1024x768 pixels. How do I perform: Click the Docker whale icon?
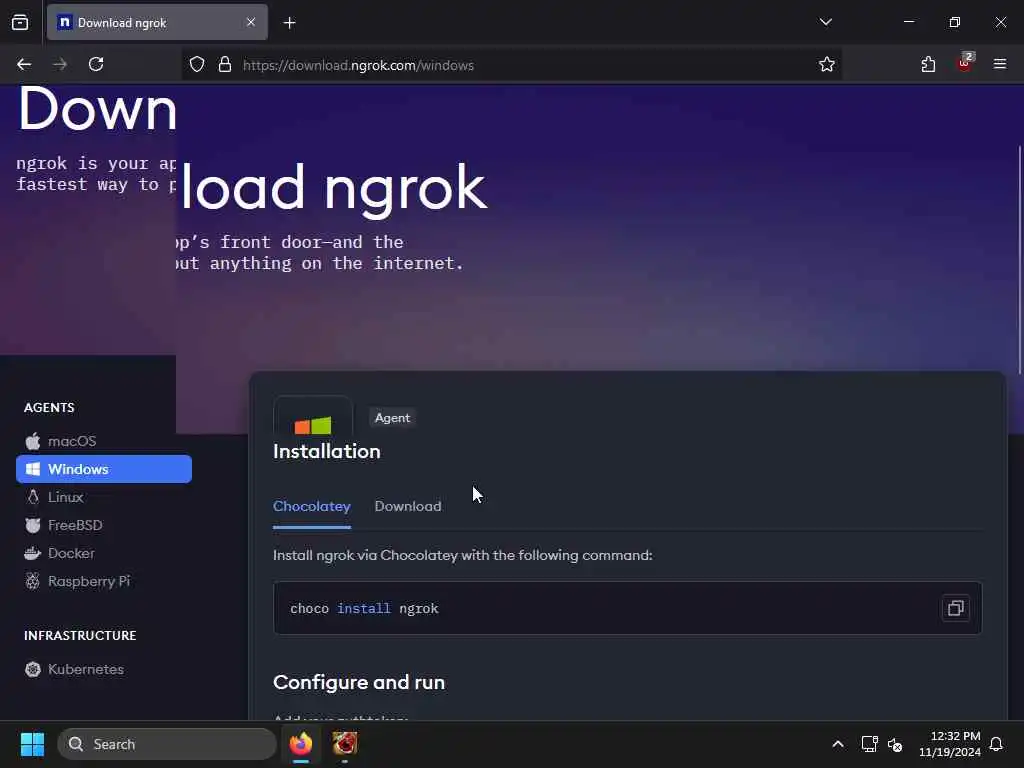(33, 554)
